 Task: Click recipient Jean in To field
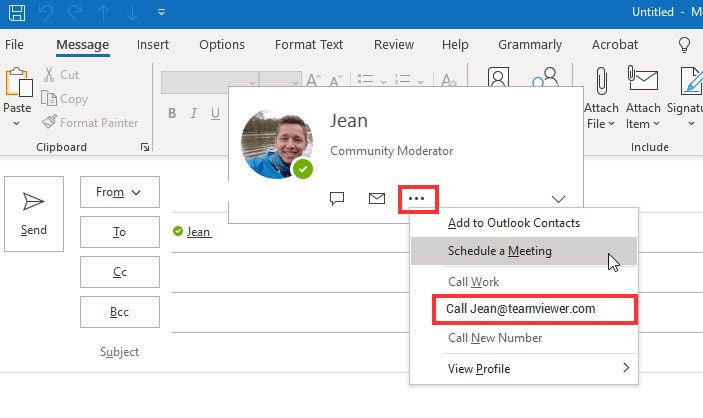pos(199,232)
